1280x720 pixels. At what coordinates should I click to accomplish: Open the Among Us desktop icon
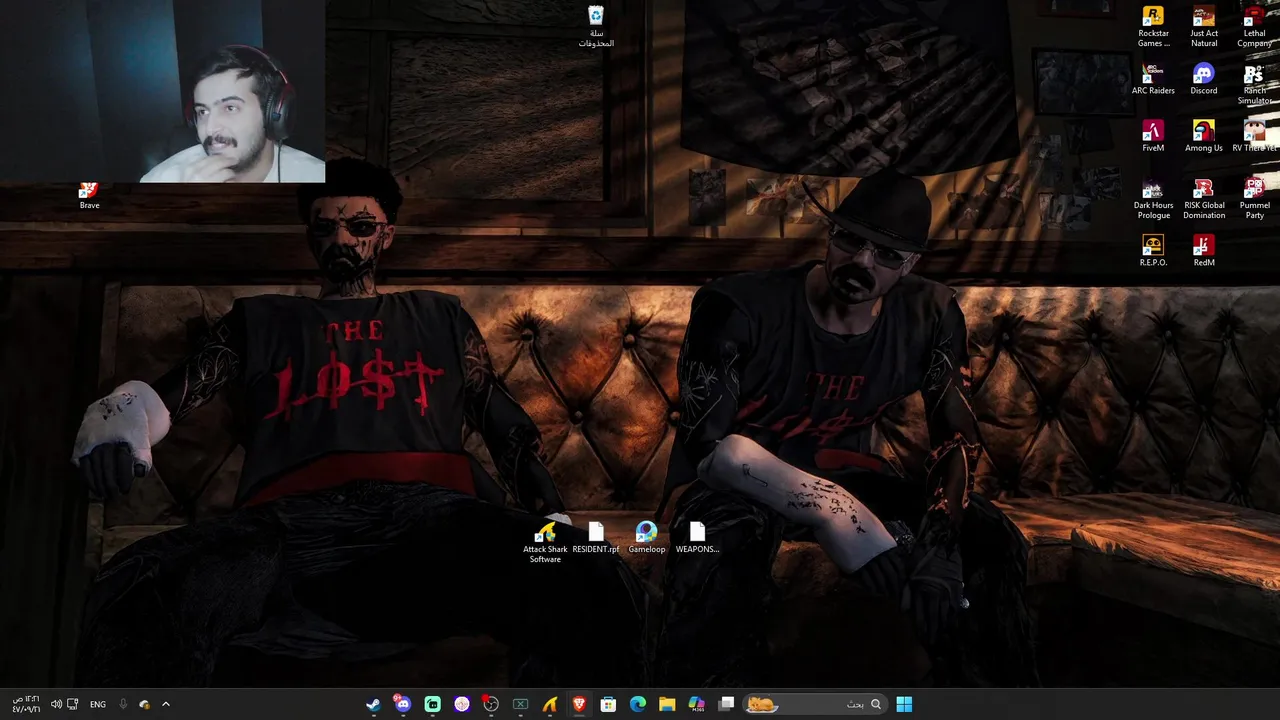(1204, 137)
